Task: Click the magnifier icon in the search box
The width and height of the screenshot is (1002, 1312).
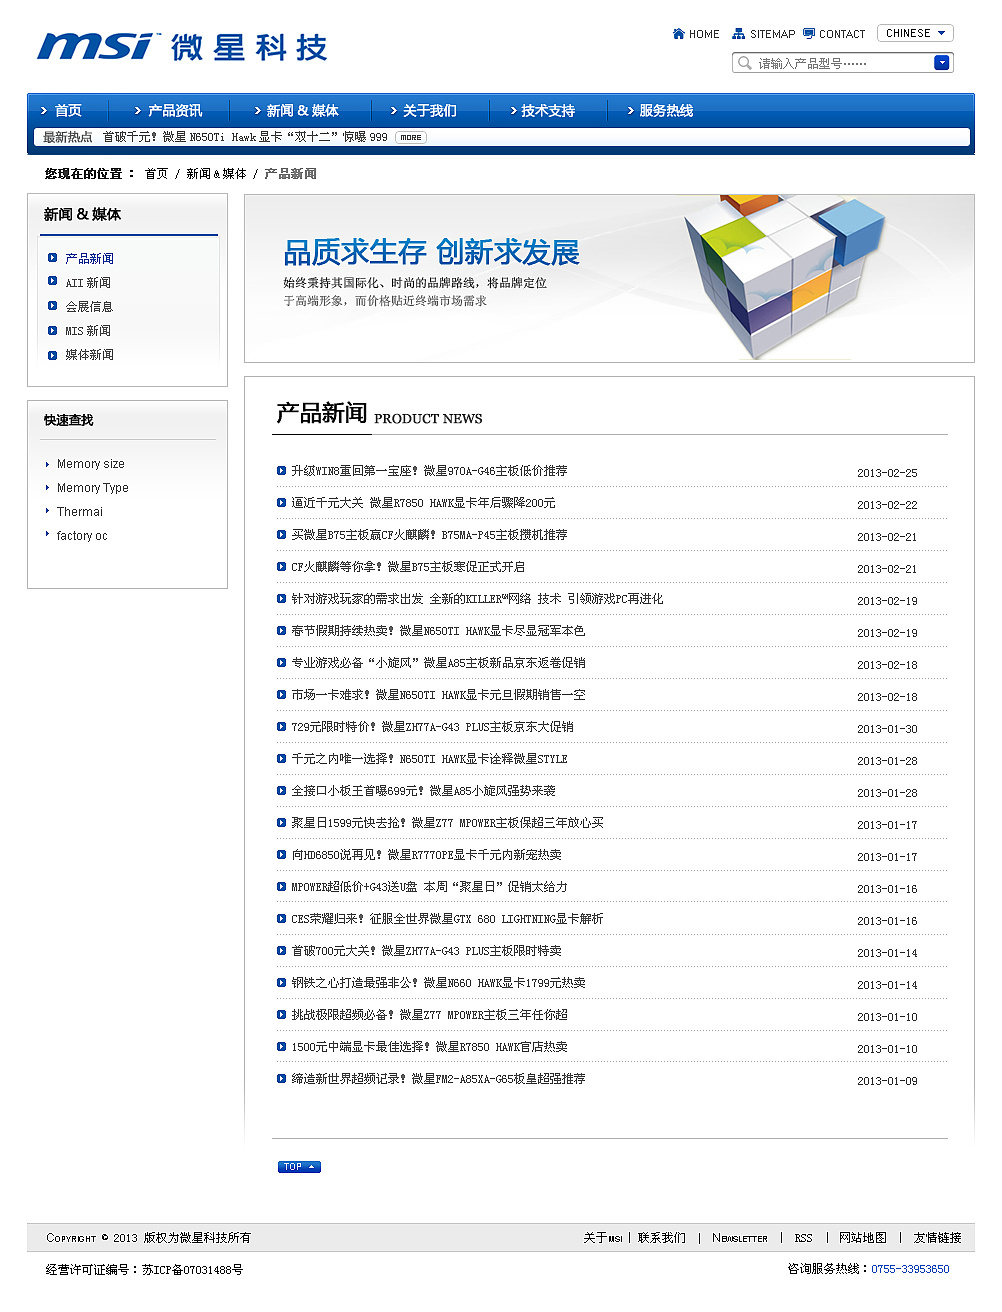Action: [x=744, y=62]
